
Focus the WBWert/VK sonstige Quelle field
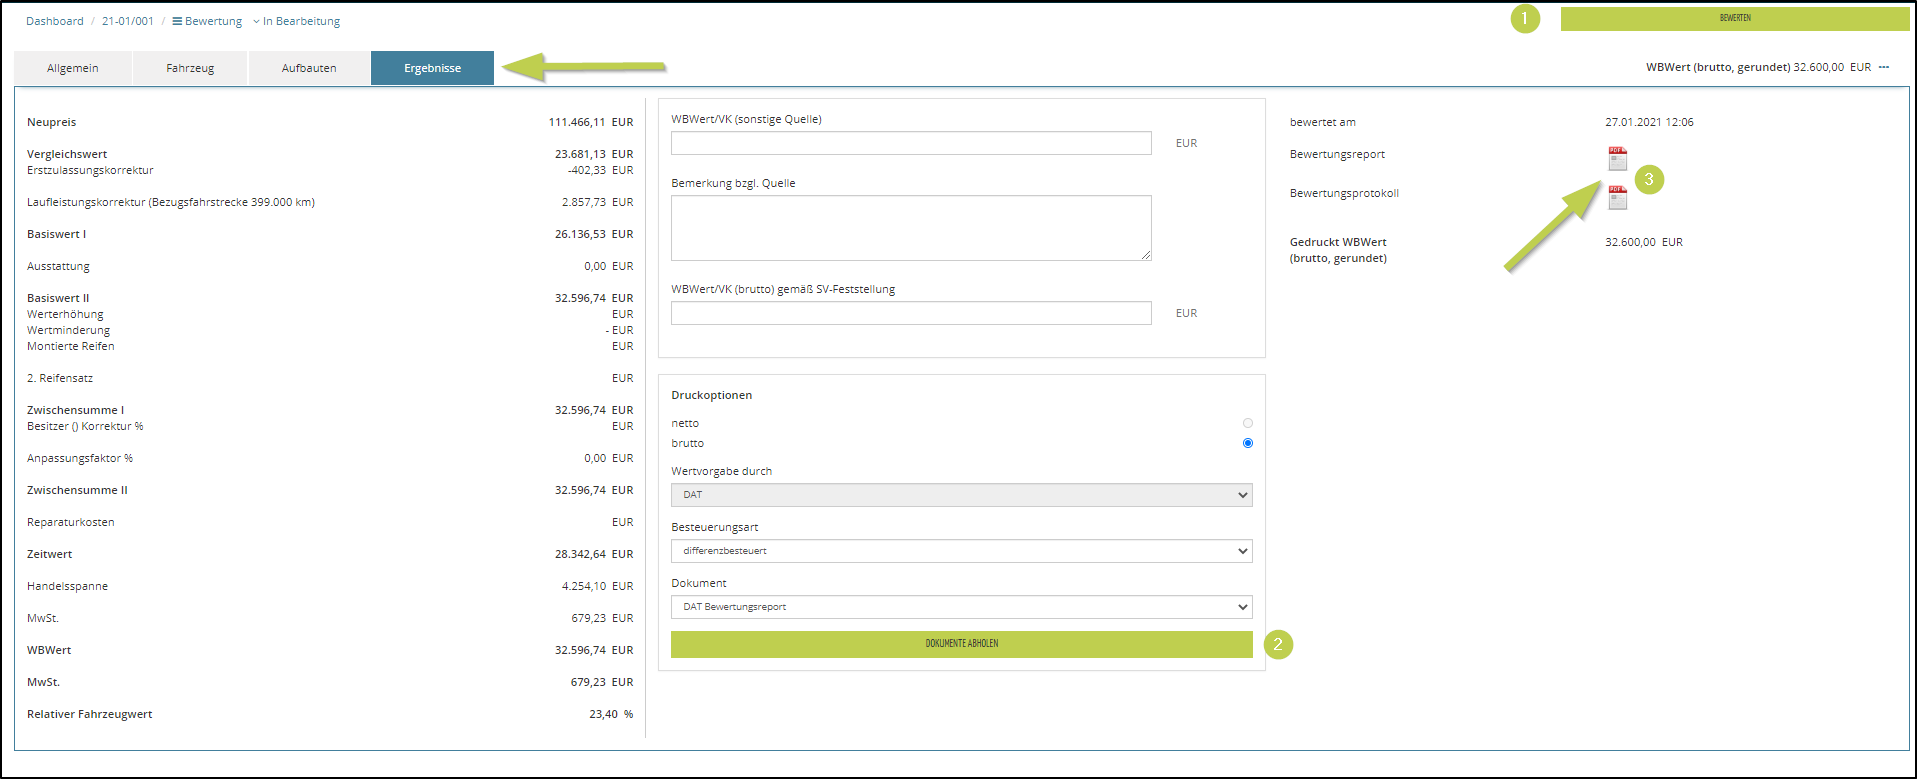(x=911, y=143)
